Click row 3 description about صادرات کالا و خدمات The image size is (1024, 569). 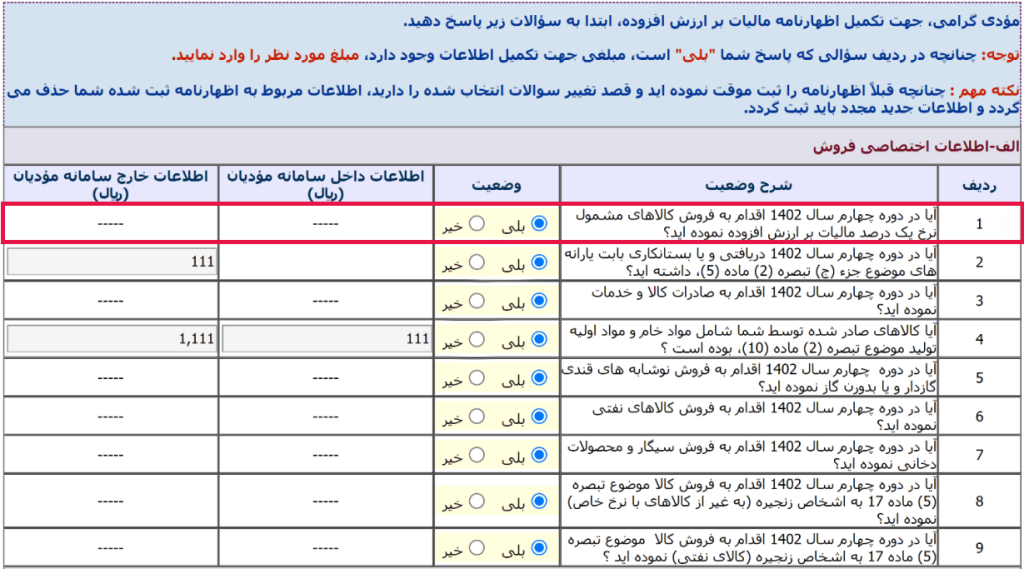[x=764, y=301]
